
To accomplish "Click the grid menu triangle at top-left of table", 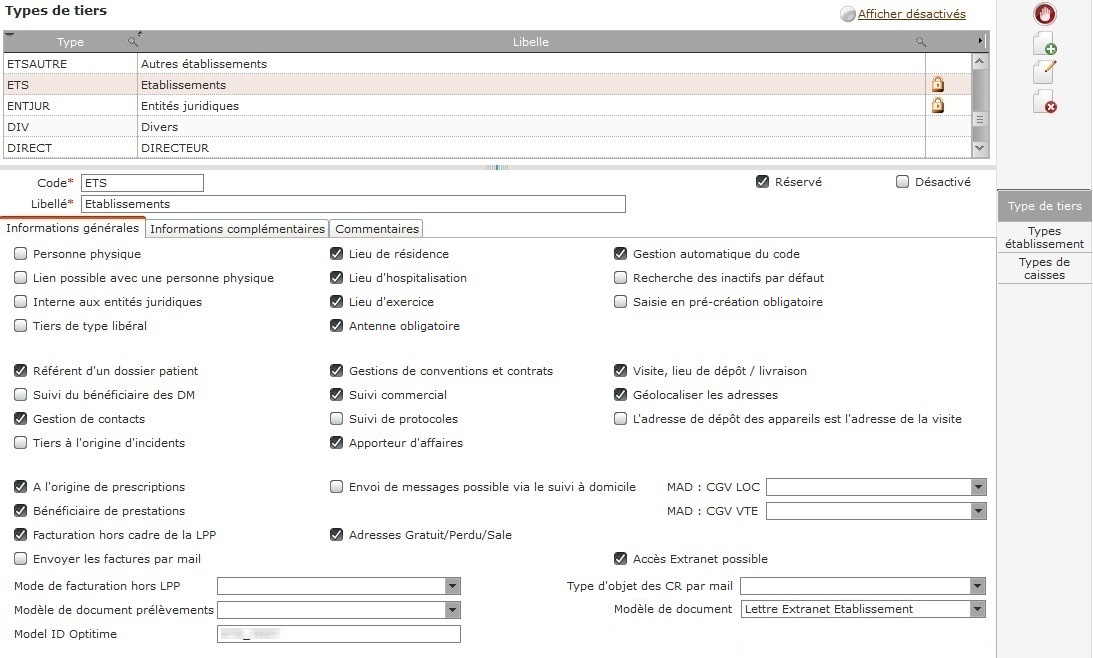I will pos(9,34).
